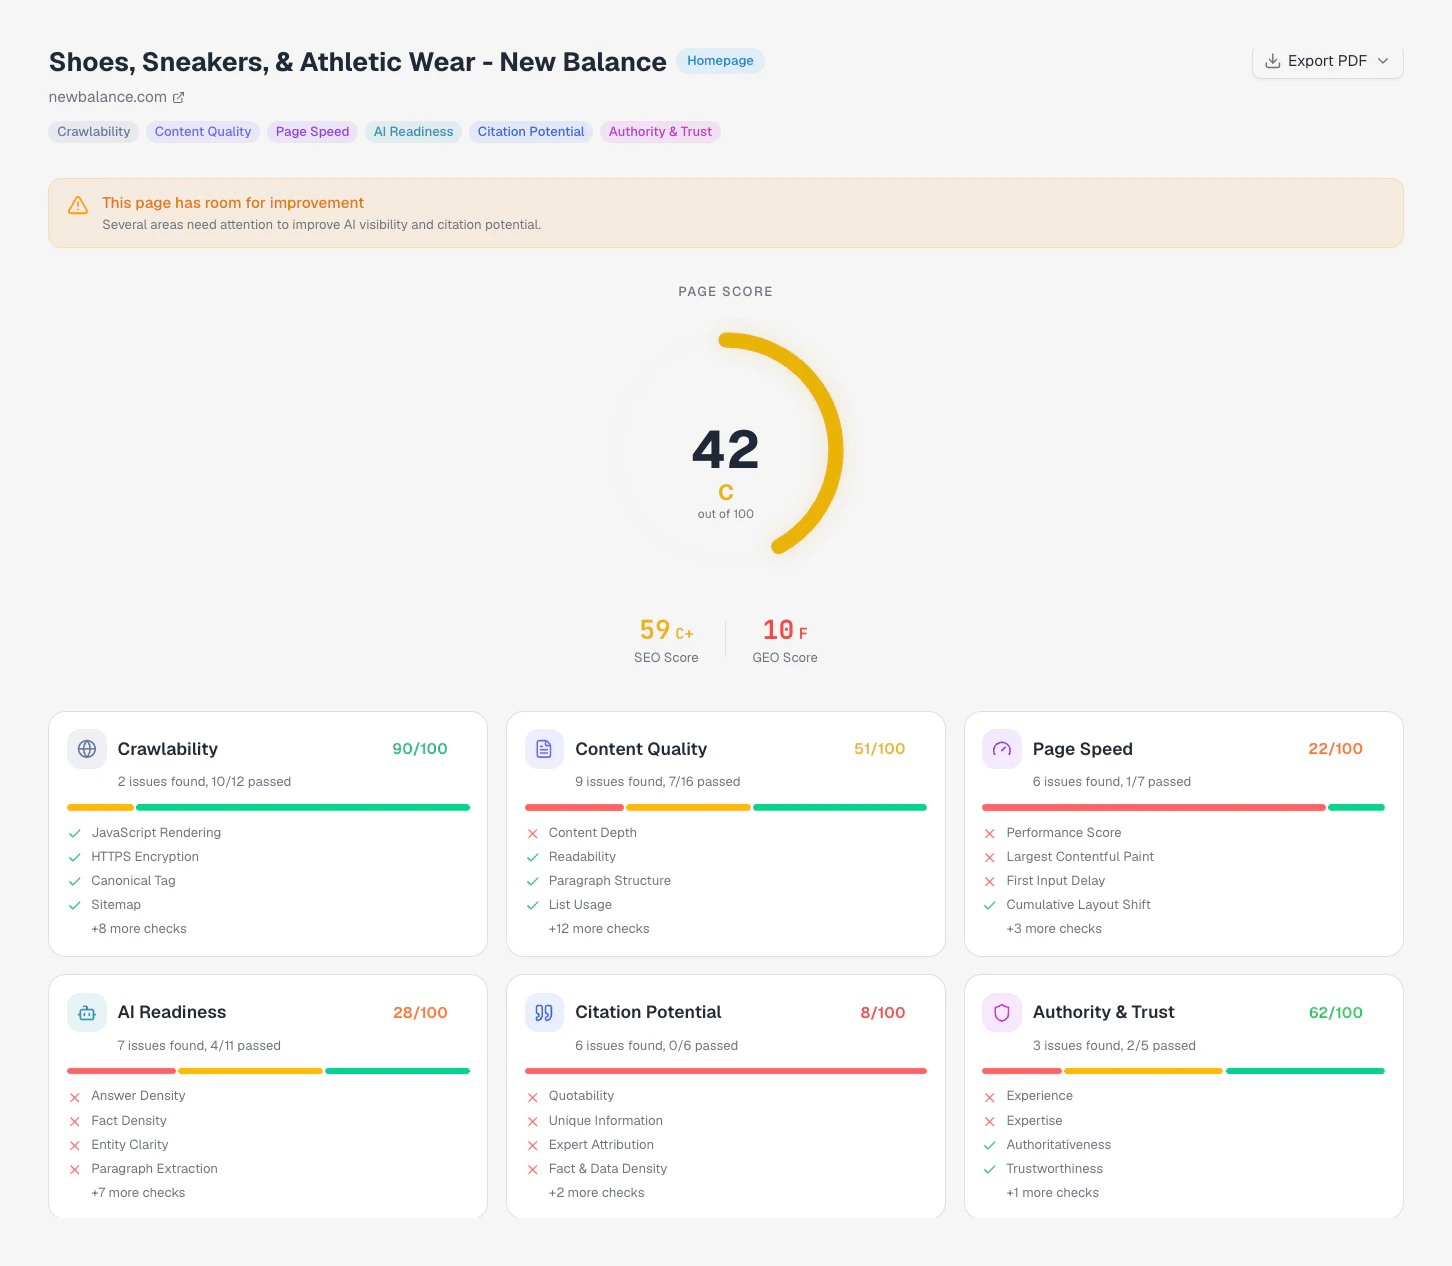Click the AI Readiness robot icon
Screen dimensions: 1452x1266
point(87,1012)
